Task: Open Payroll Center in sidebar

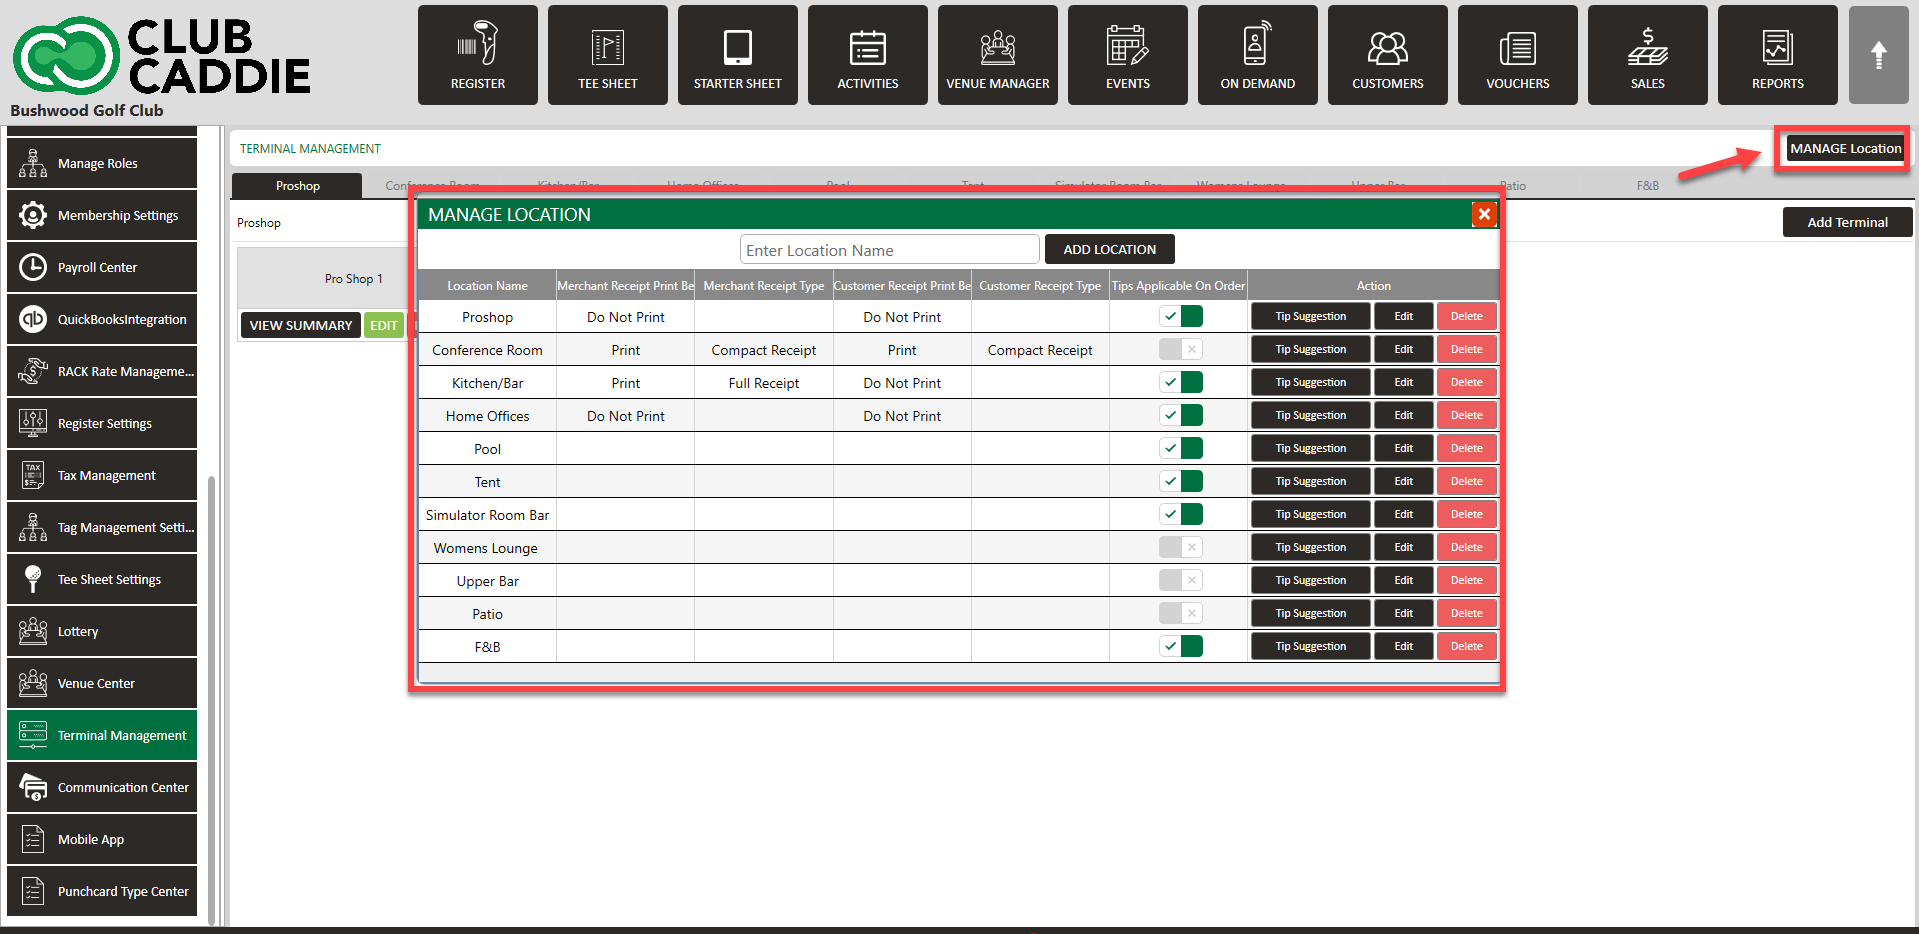Action: (102, 267)
